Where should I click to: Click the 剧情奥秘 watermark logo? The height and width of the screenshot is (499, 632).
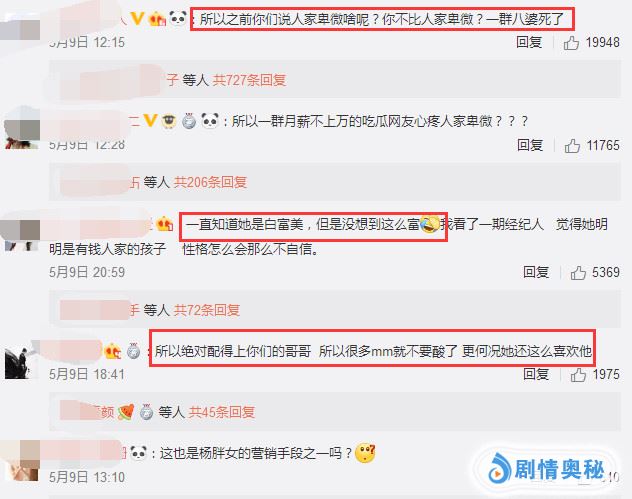pos(547,470)
